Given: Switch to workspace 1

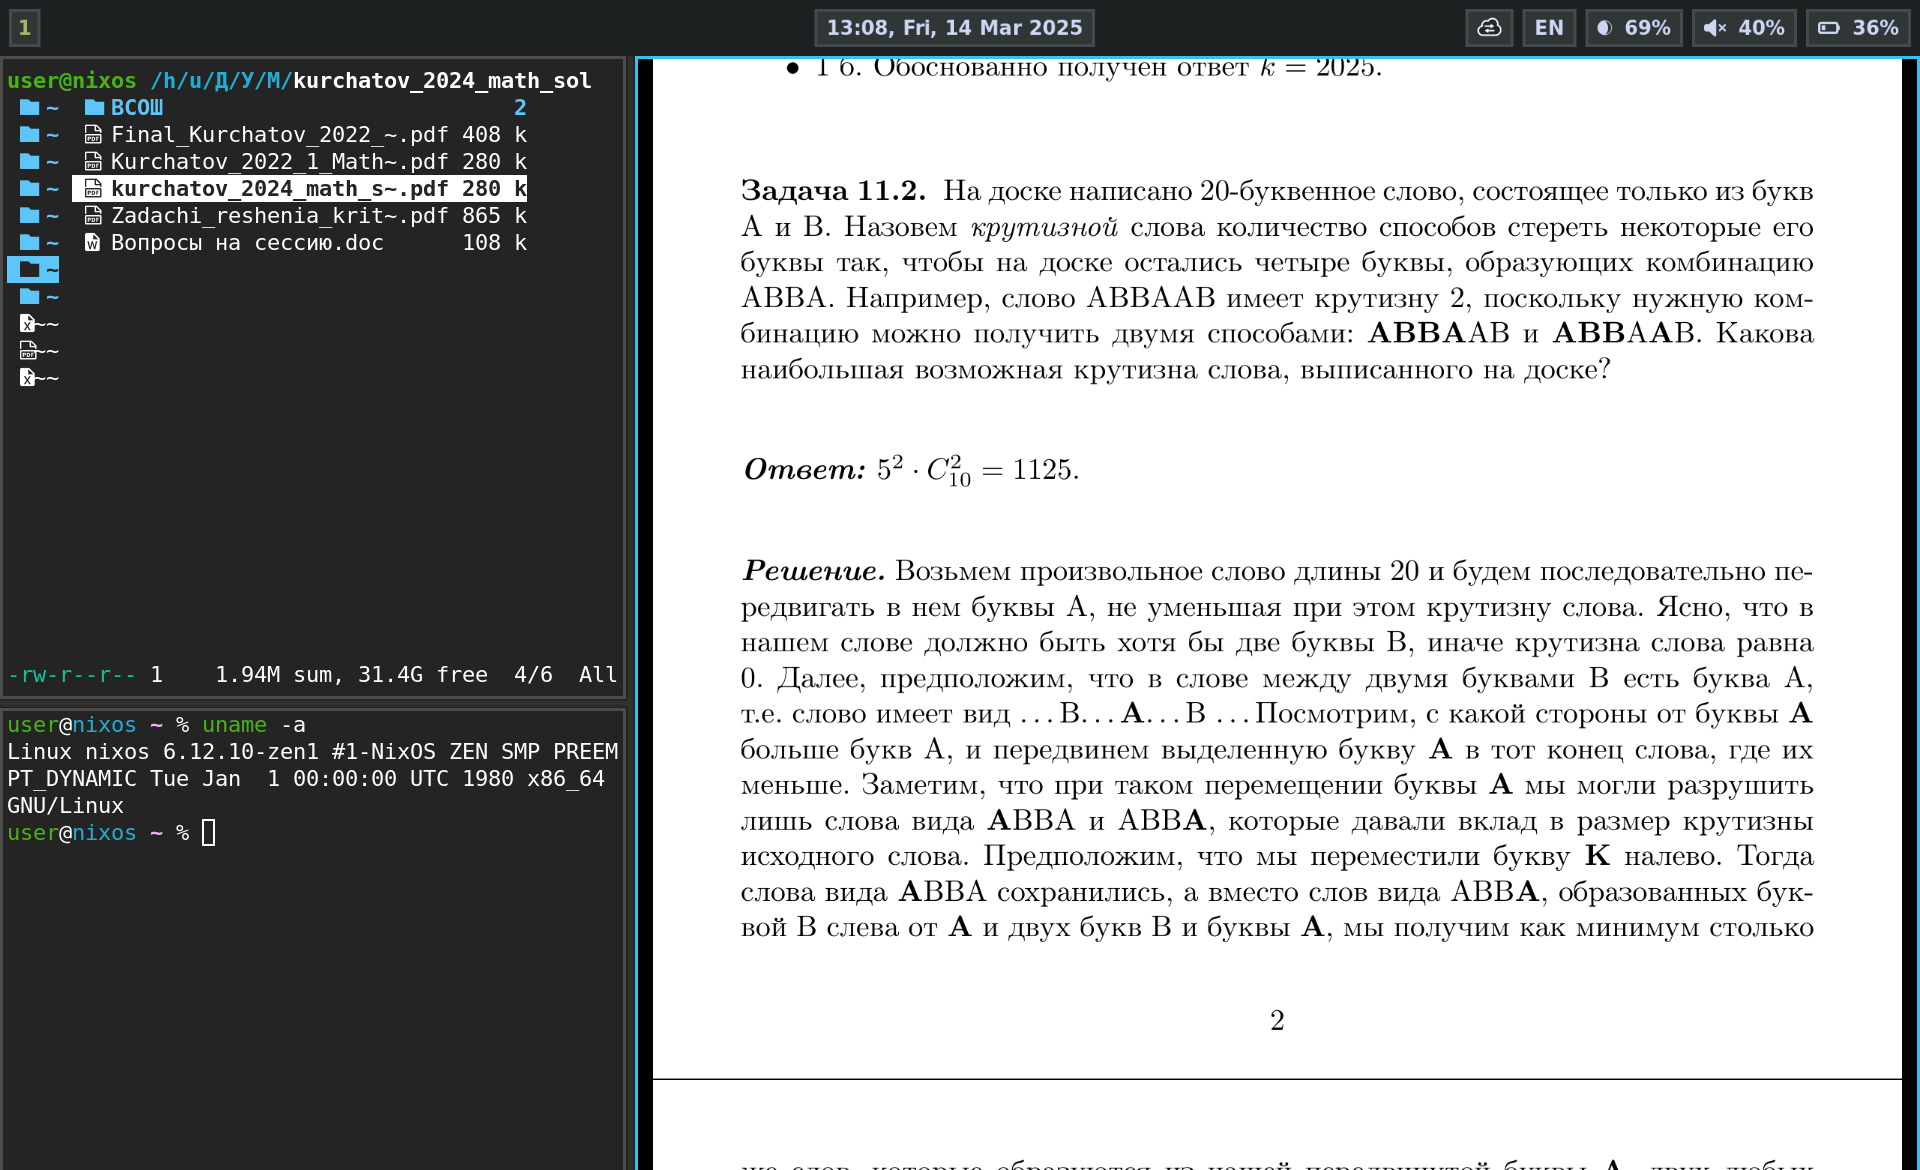Looking at the screenshot, I should [x=25, y=28].
